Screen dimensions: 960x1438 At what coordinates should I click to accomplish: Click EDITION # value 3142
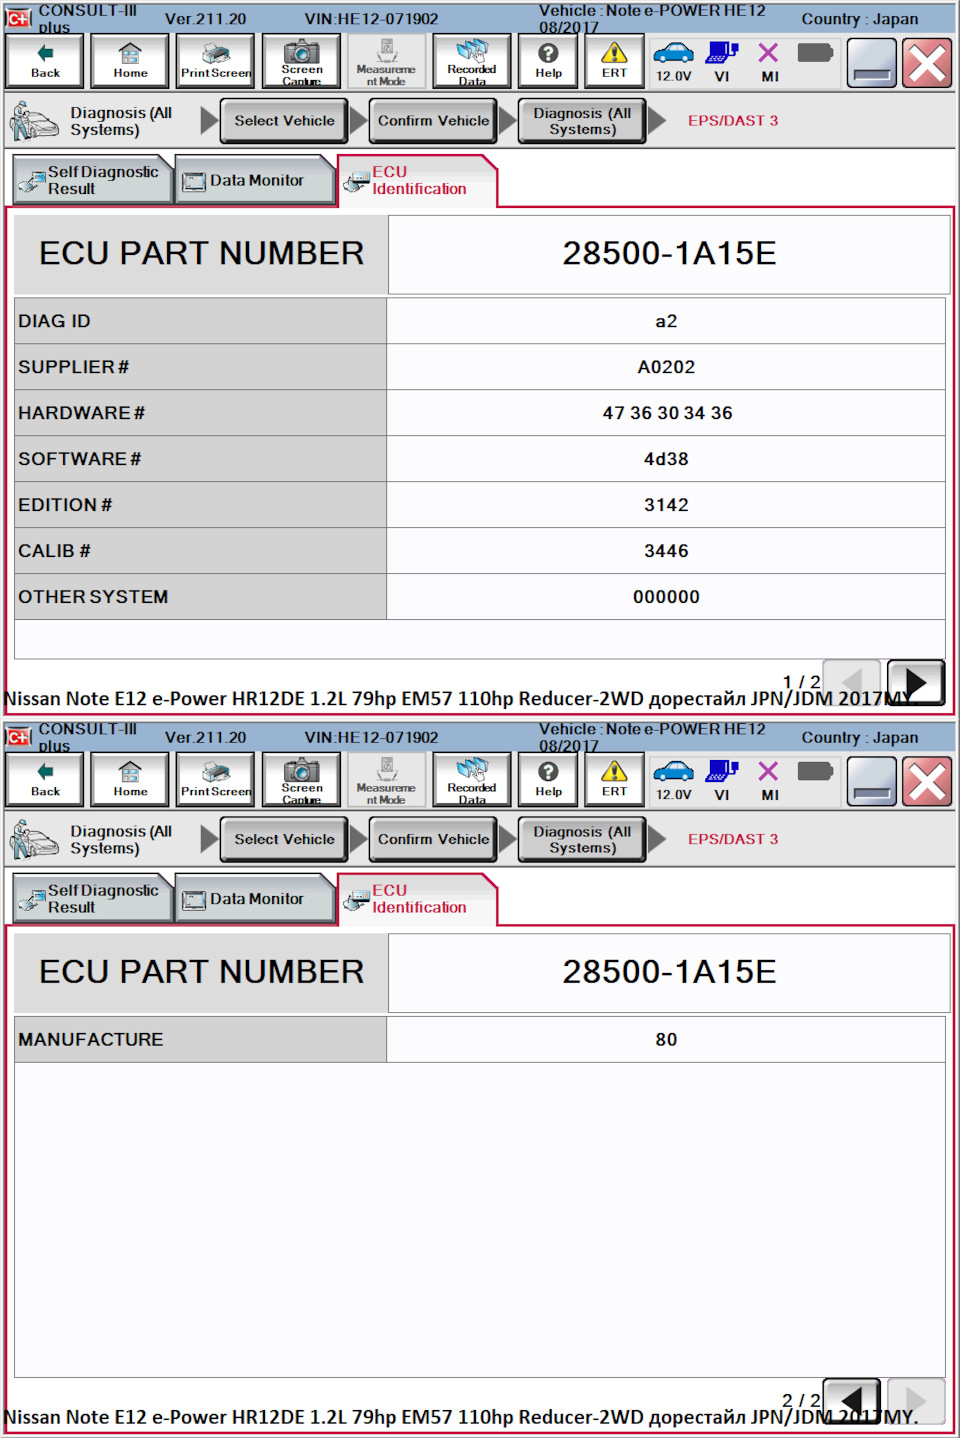(x=666, y=505)
